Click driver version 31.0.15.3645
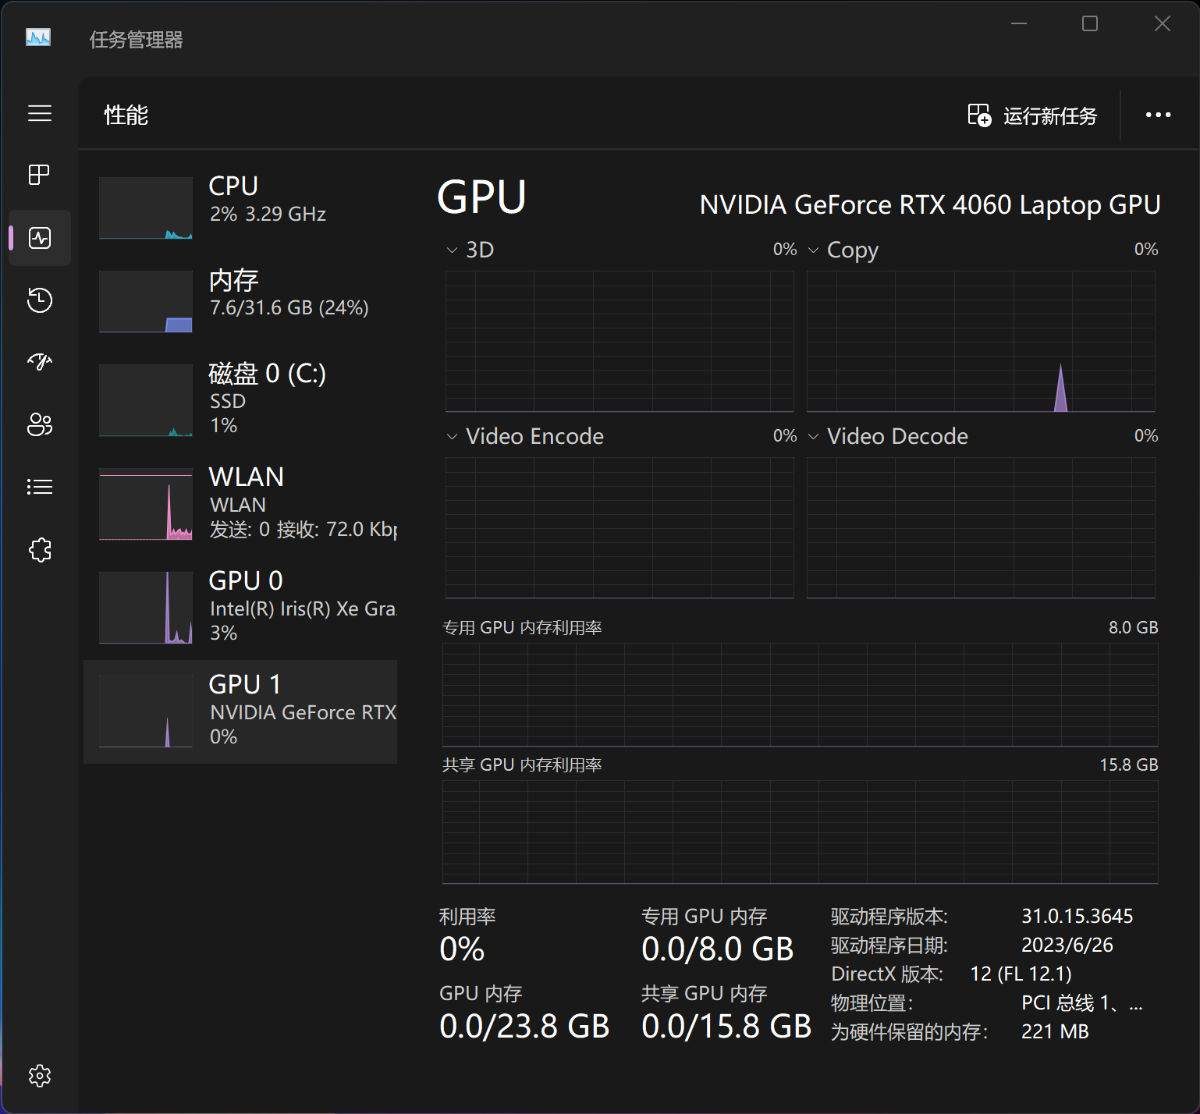Viewport: 1200px width, 1114px height. point(1077,916)
